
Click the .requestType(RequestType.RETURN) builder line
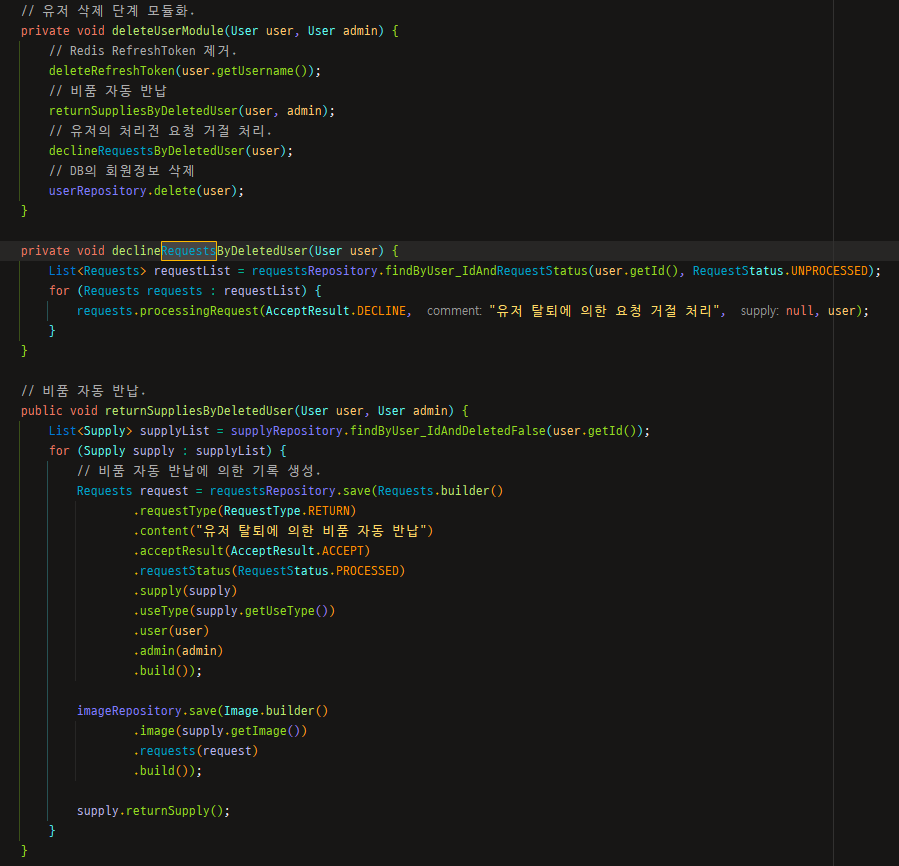tap(245, 511)
